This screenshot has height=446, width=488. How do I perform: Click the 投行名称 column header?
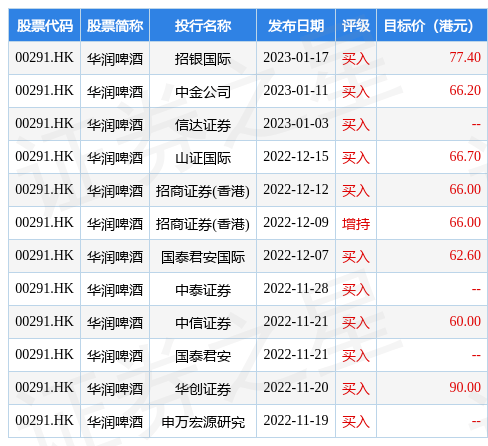tap(203, 26)
